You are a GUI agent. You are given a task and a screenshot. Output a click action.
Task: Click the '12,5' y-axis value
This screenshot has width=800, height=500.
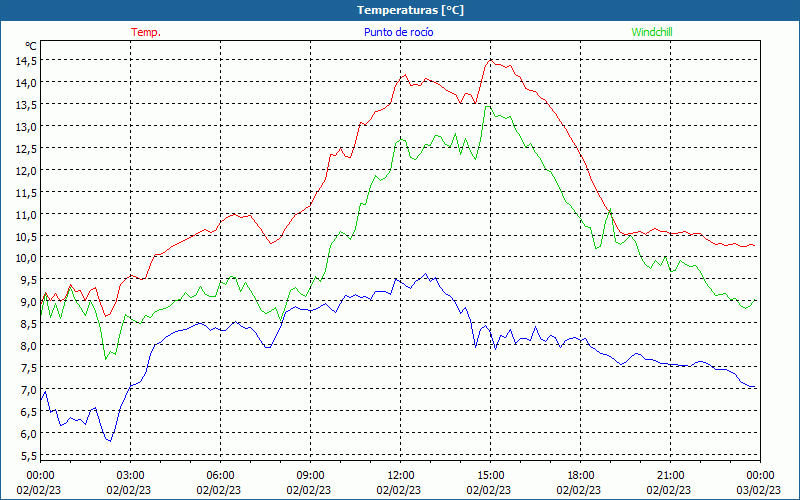26,148
